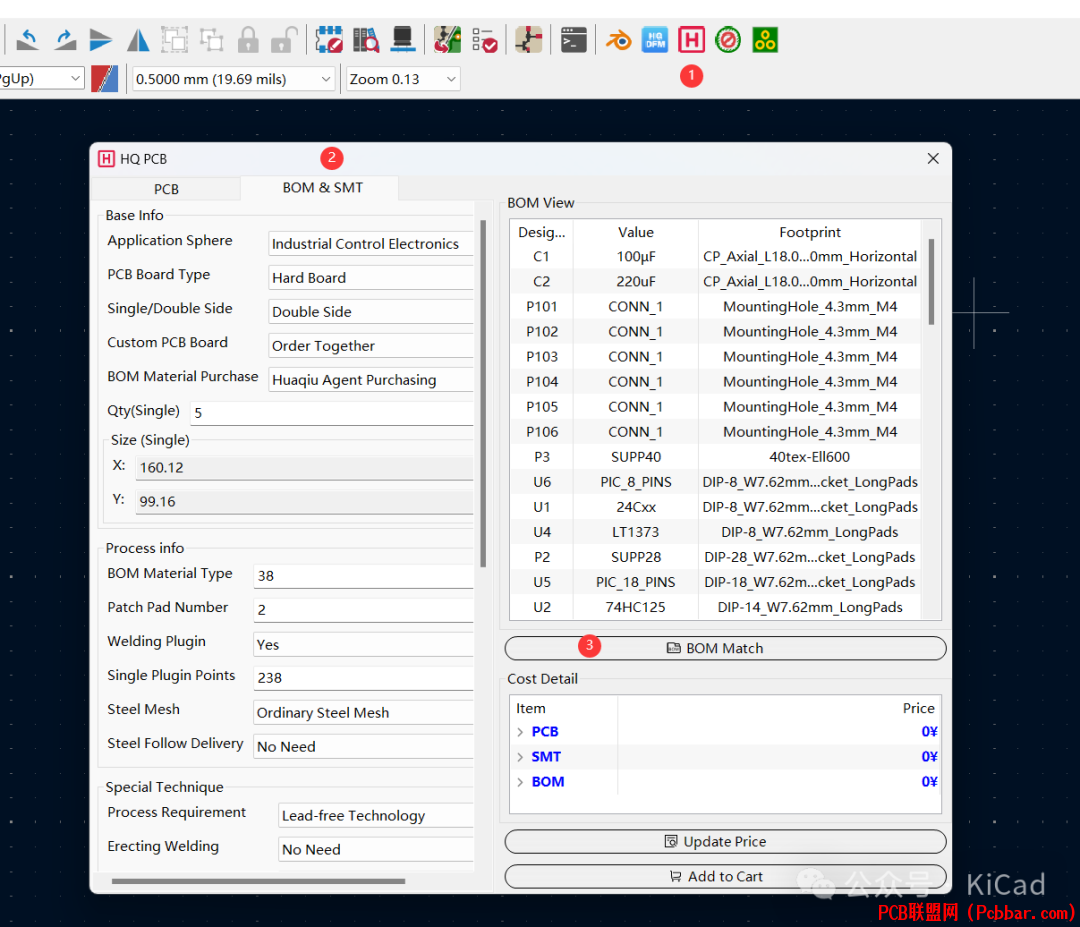Click the left panel vertical scrollbar

click(x=483, y=393)
